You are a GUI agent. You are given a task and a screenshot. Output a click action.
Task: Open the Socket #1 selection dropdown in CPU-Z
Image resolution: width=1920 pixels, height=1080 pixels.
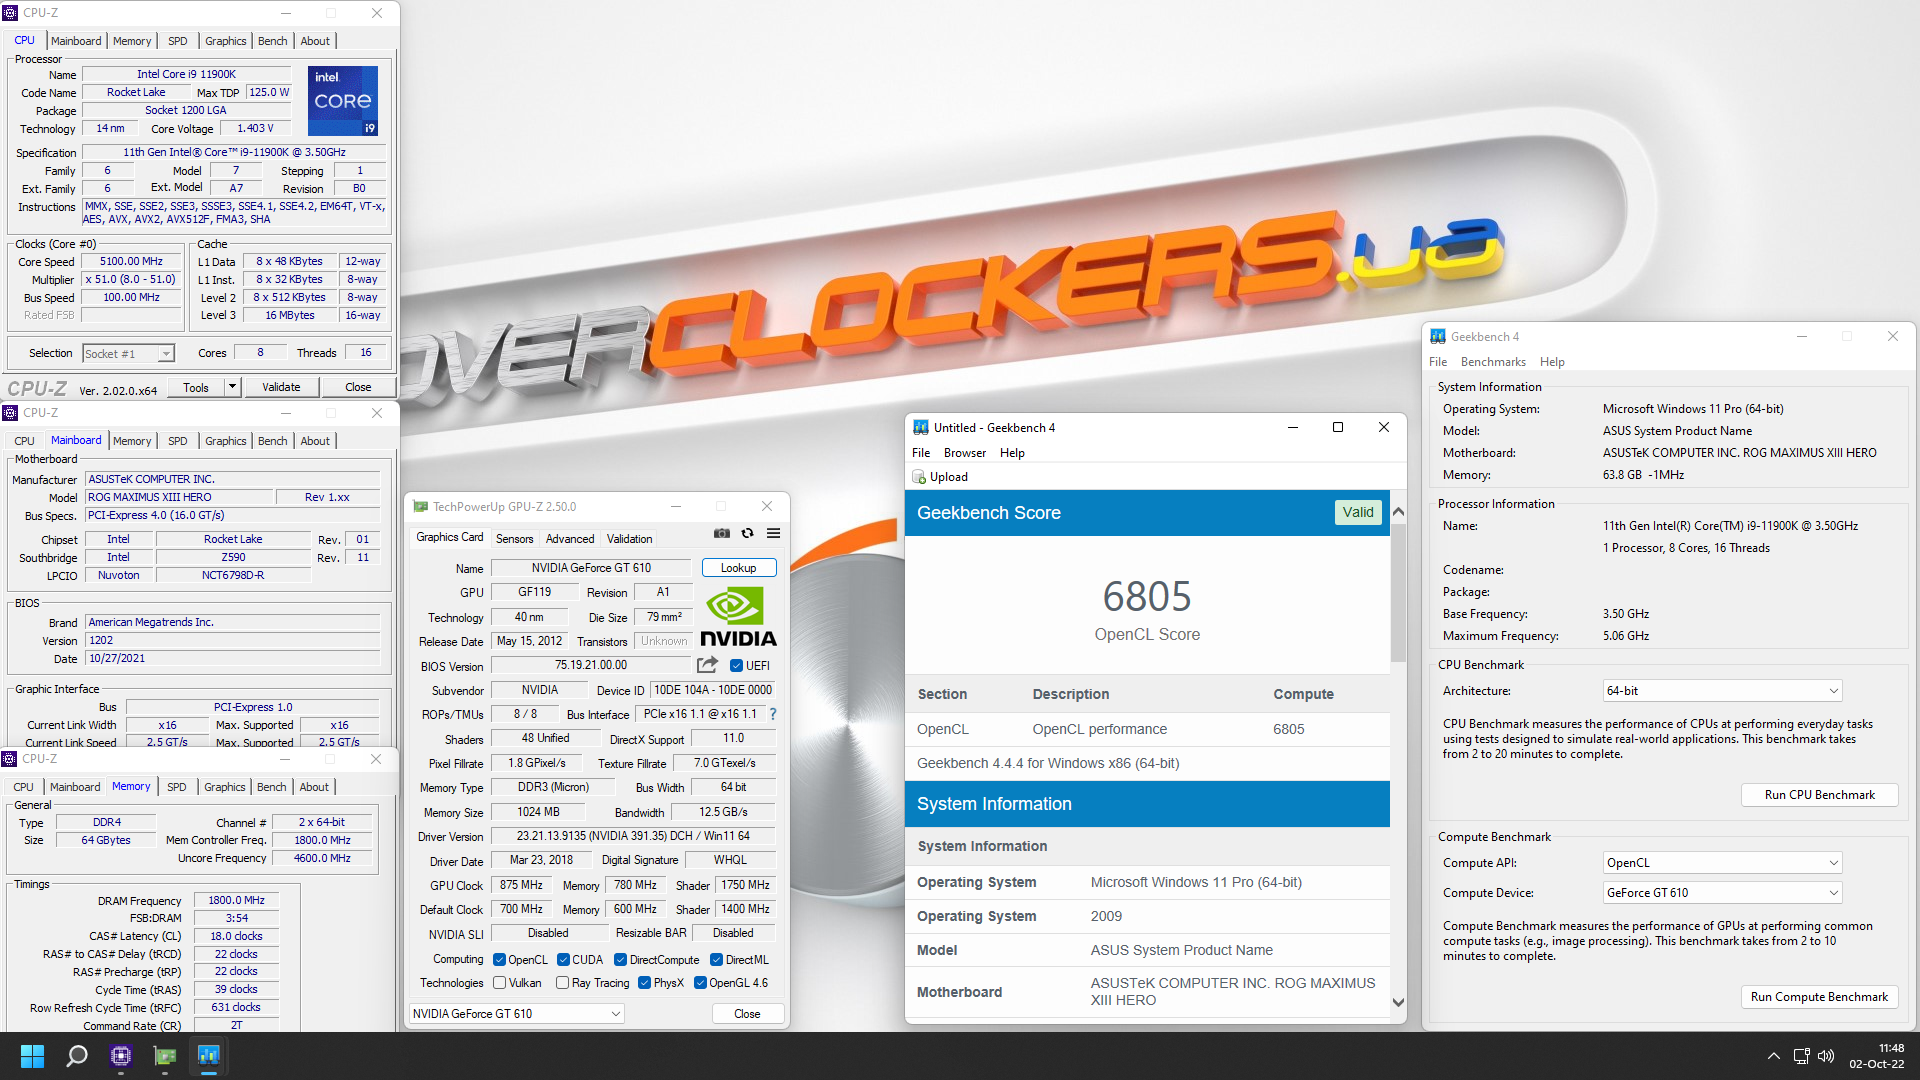pos(128,354)
